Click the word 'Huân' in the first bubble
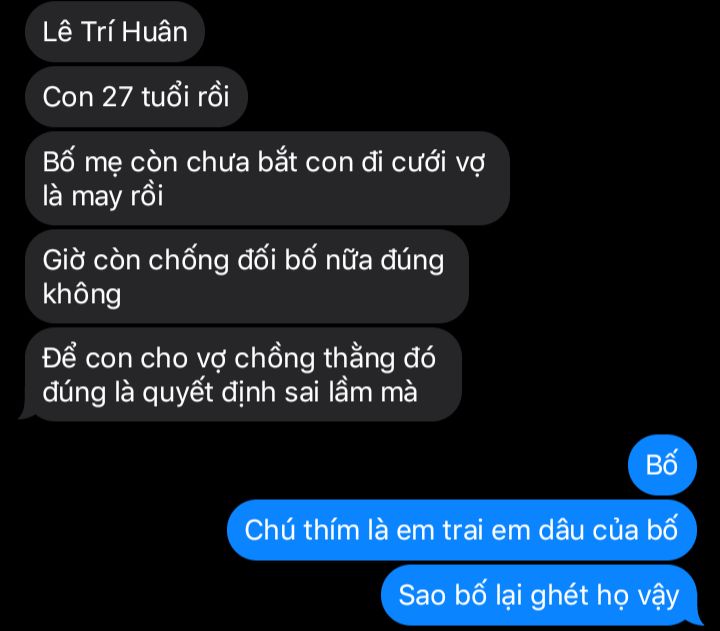Viewport: 720px width, 631px height. [x=155, y=32]
